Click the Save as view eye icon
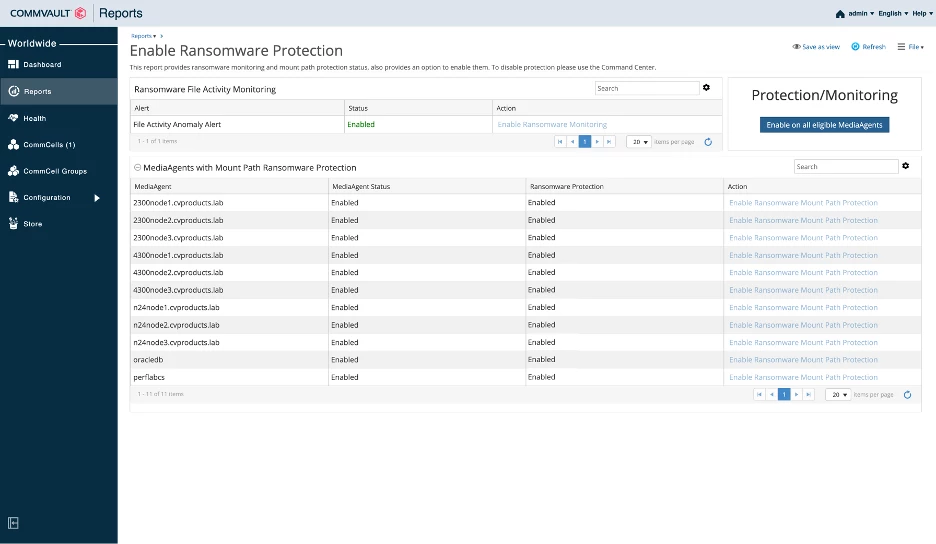Viewport: 936px width, 544px height. [x=797, y=47]
